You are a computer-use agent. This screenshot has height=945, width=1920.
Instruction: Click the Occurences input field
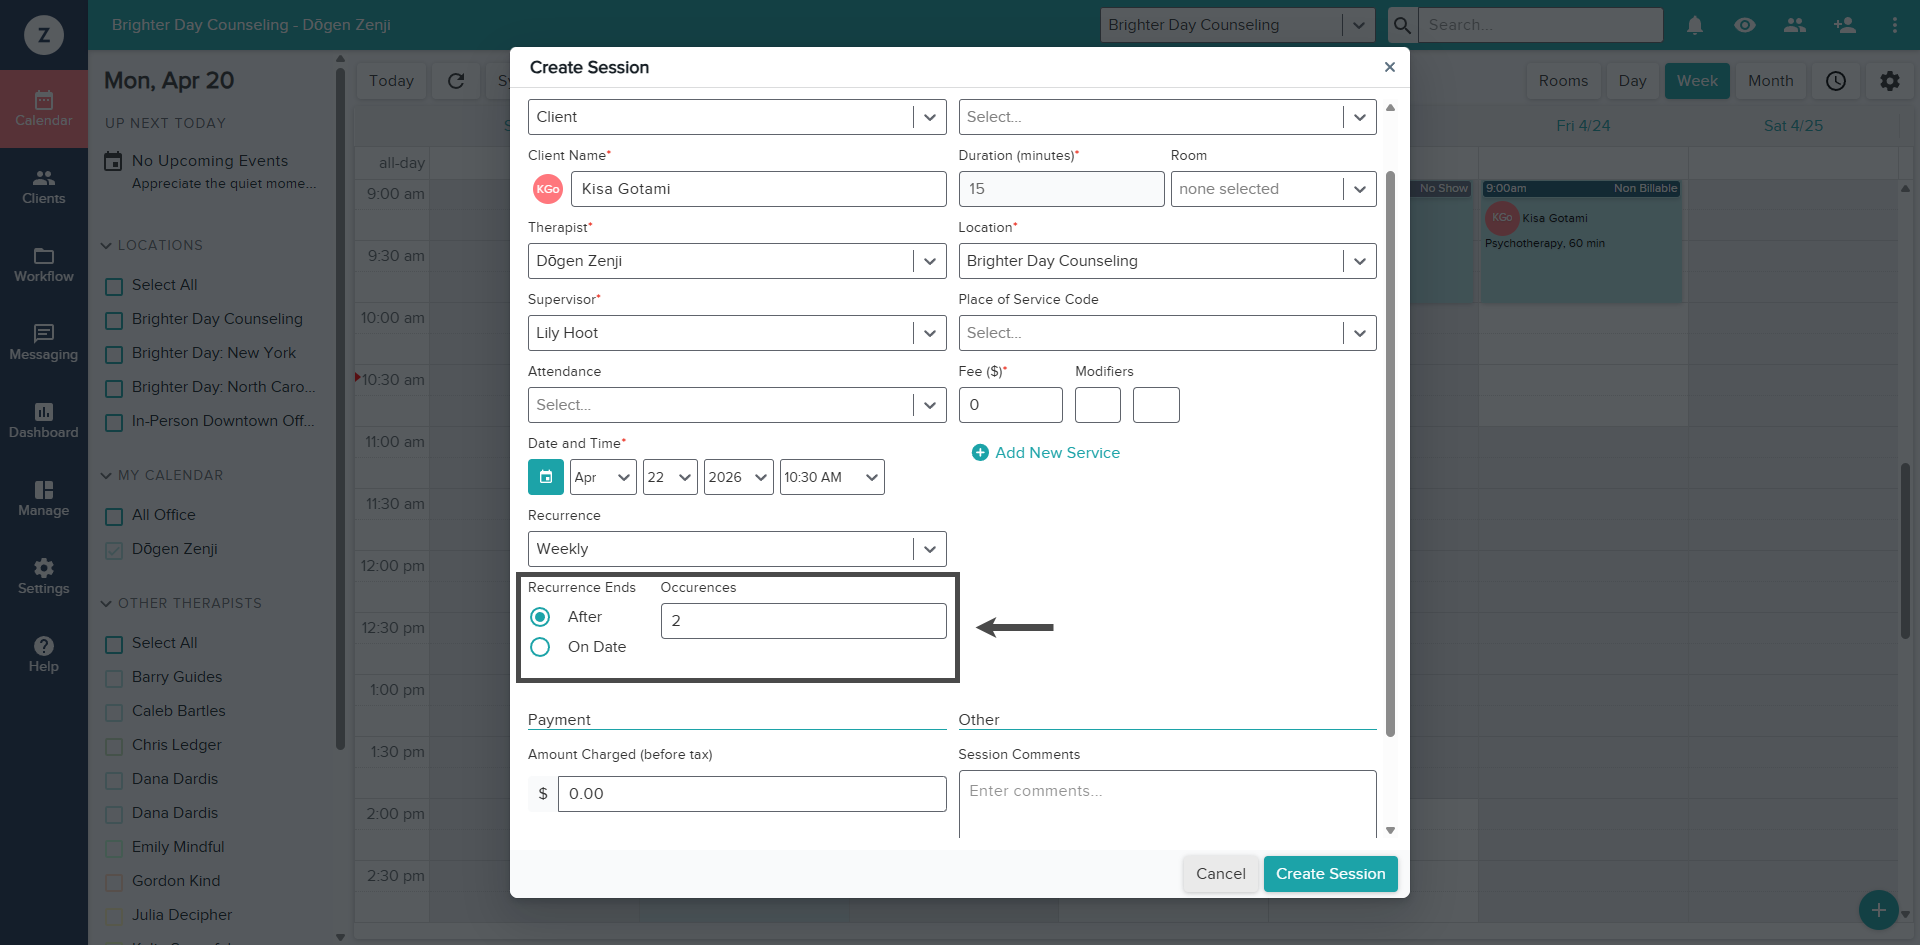point(803,621)
